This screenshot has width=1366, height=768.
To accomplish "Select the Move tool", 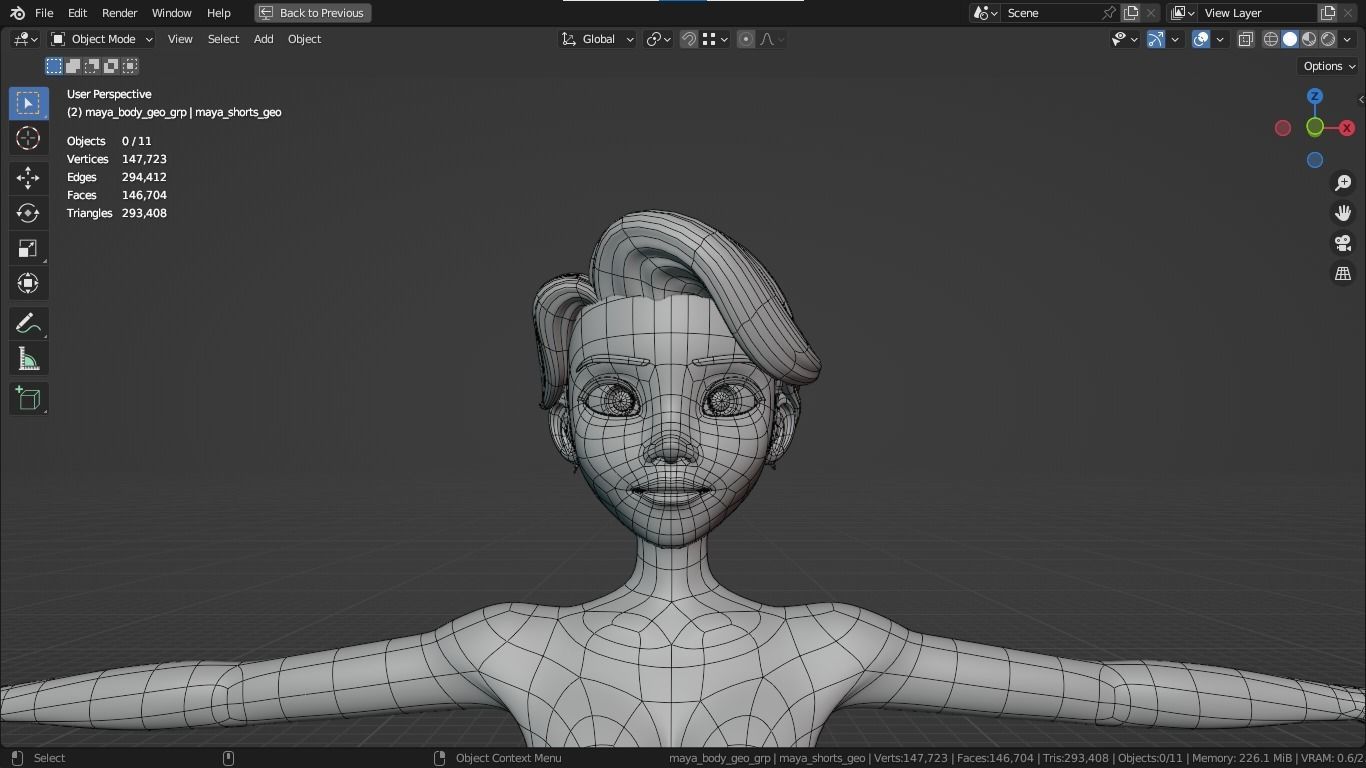I will pos(28,178).
